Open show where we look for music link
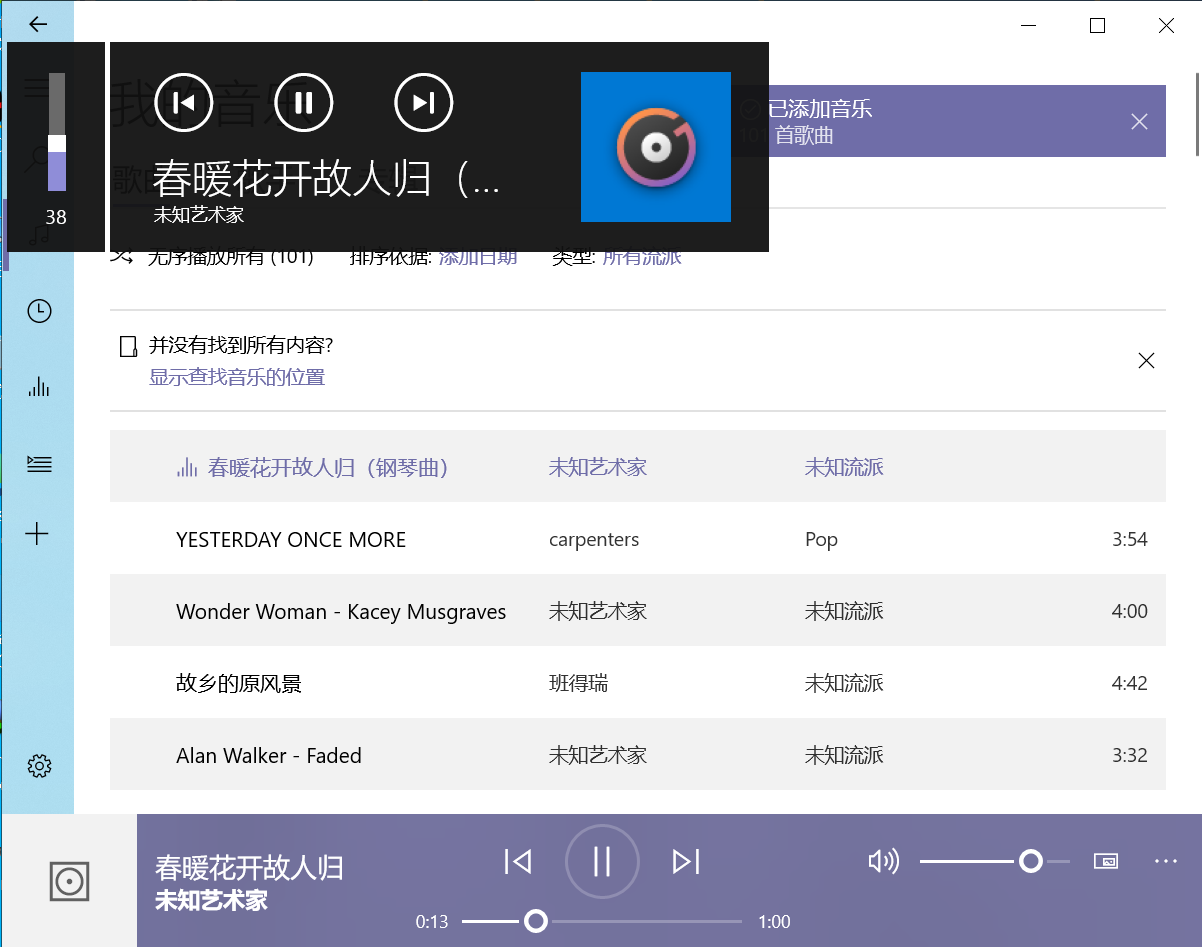 tap(237, 377)
